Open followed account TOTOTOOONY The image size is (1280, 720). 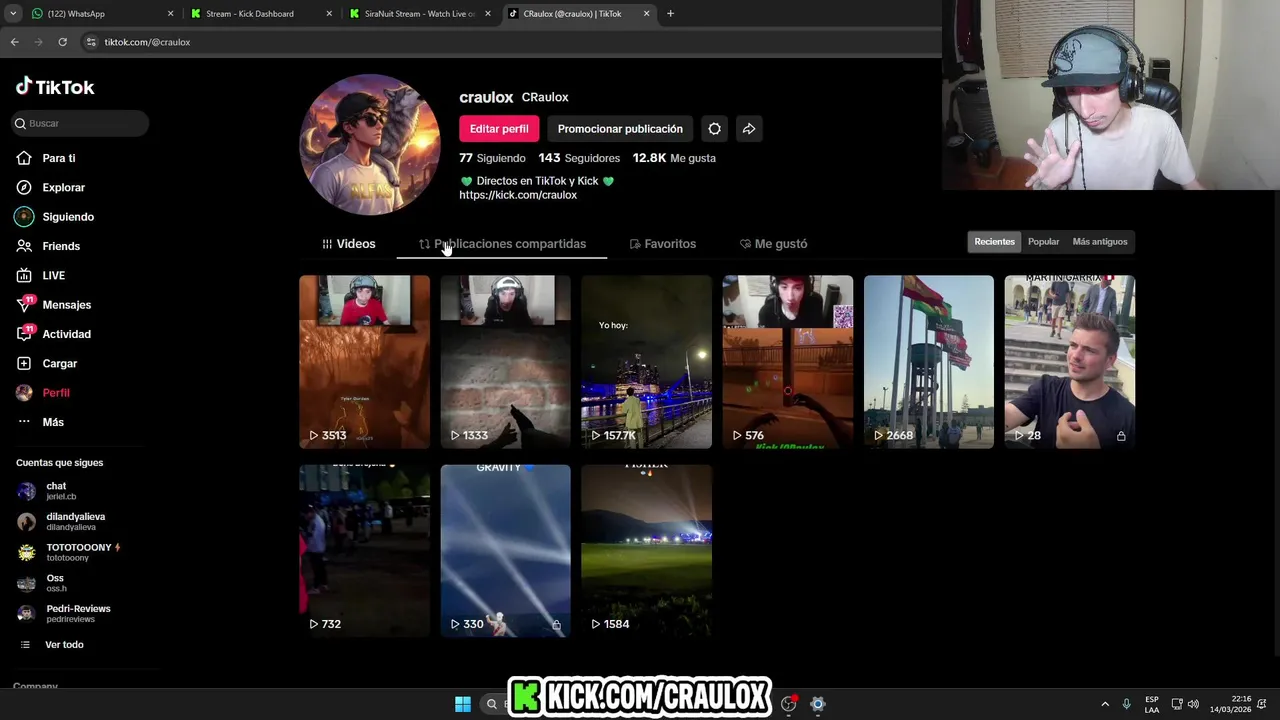tap(68, 552)
